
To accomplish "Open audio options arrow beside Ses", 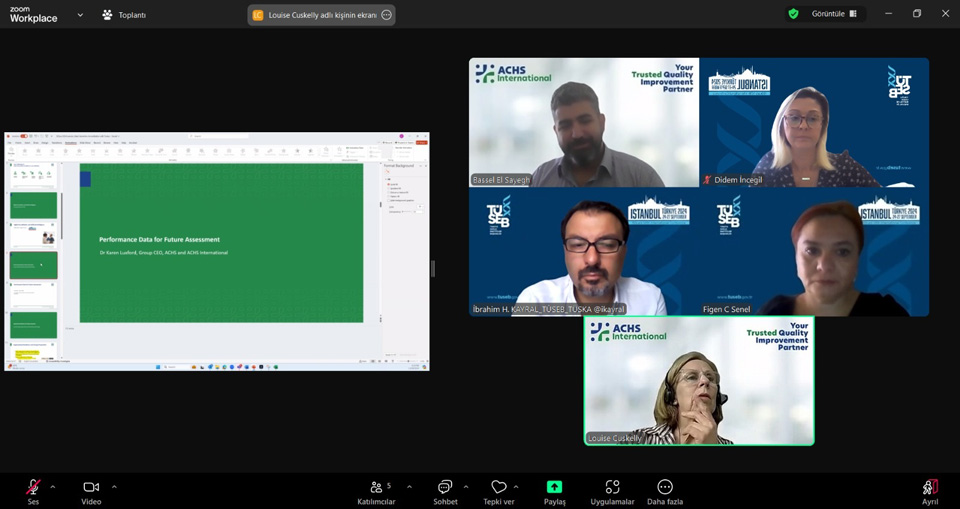I will tap(53, 487).
